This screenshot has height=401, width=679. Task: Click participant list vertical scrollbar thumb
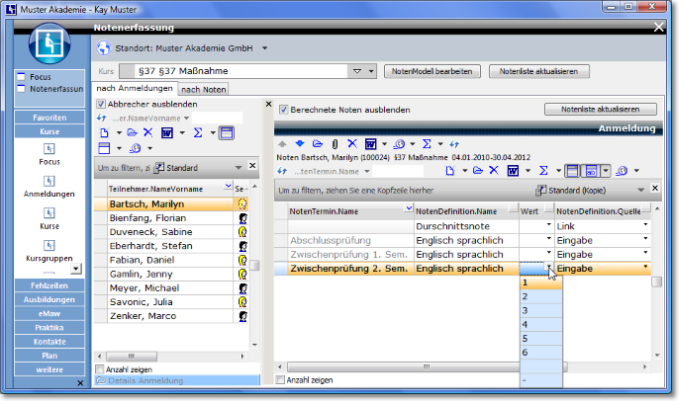click(x=255, y=265)
